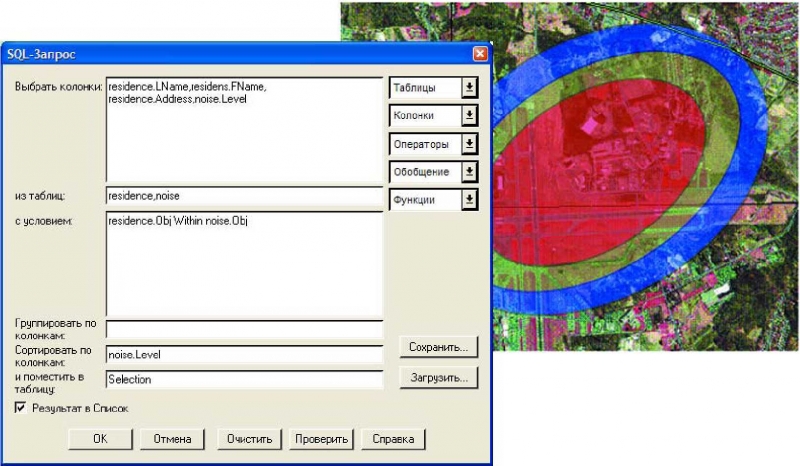Close the SQL-Запрос dialog
Image resolution: width=800 pixels, height=466 pixels.
pos(480,54)
